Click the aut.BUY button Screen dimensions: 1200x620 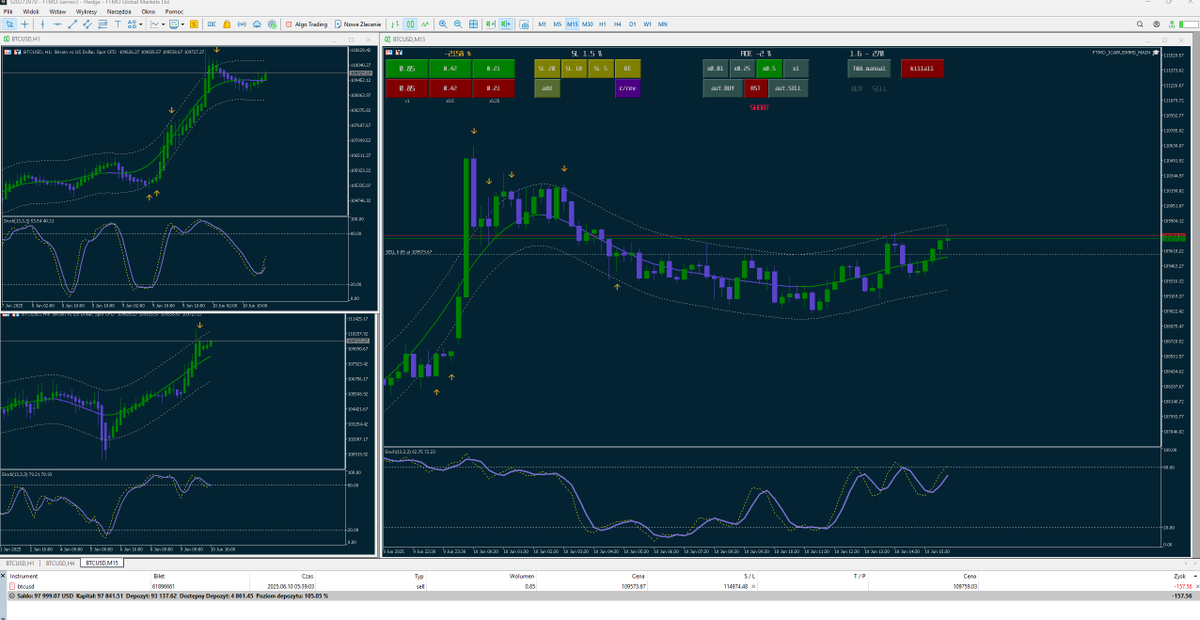(x=722, y=88)
